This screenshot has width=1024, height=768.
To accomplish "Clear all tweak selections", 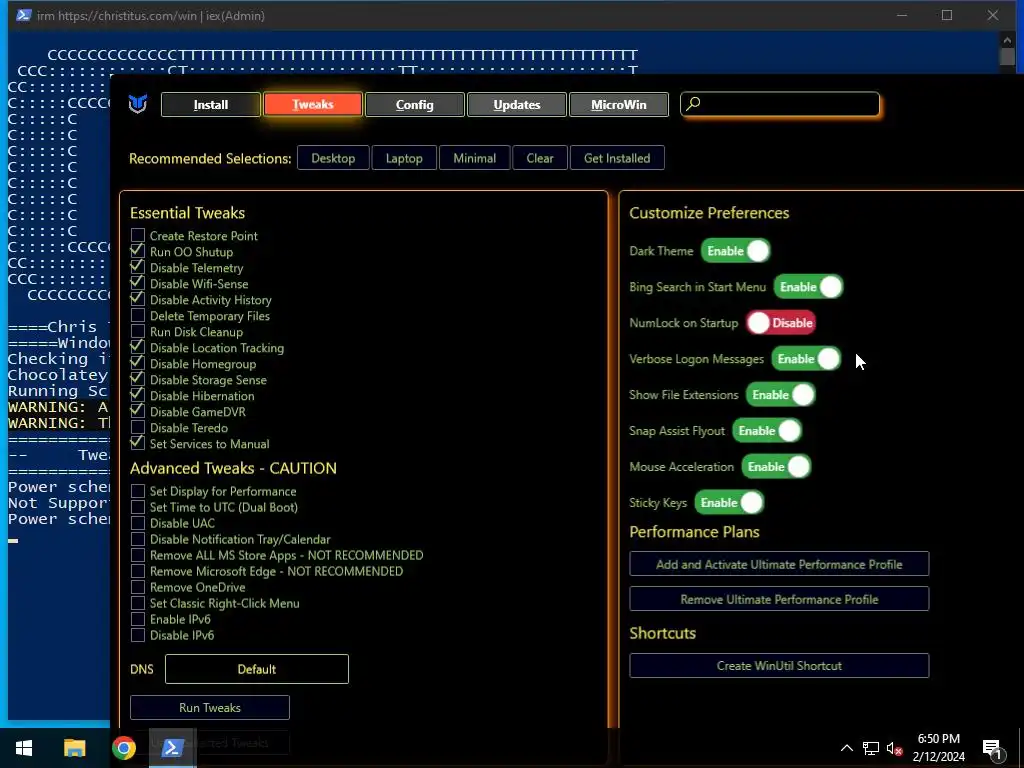I will (539, 158).
